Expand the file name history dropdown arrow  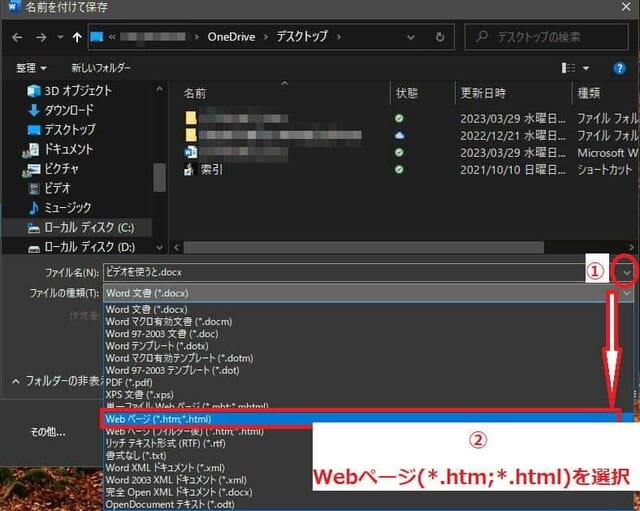626,272
